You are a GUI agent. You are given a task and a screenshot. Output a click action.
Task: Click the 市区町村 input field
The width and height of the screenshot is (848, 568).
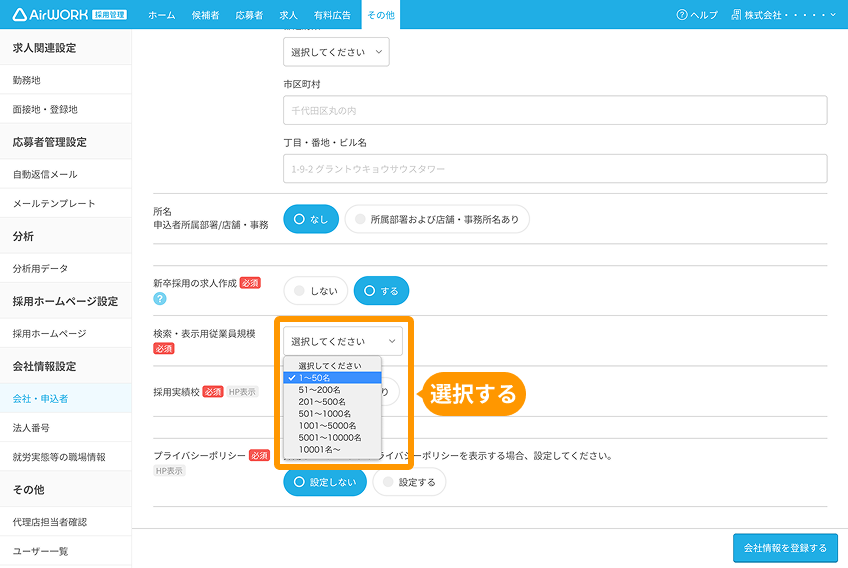click(x=555, y=110)
